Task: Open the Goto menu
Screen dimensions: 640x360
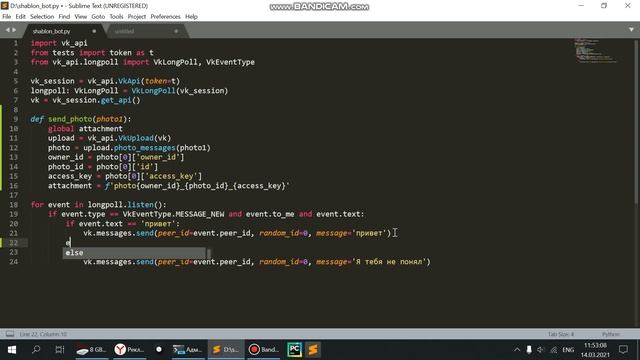Action: click(x=98, y=17)
